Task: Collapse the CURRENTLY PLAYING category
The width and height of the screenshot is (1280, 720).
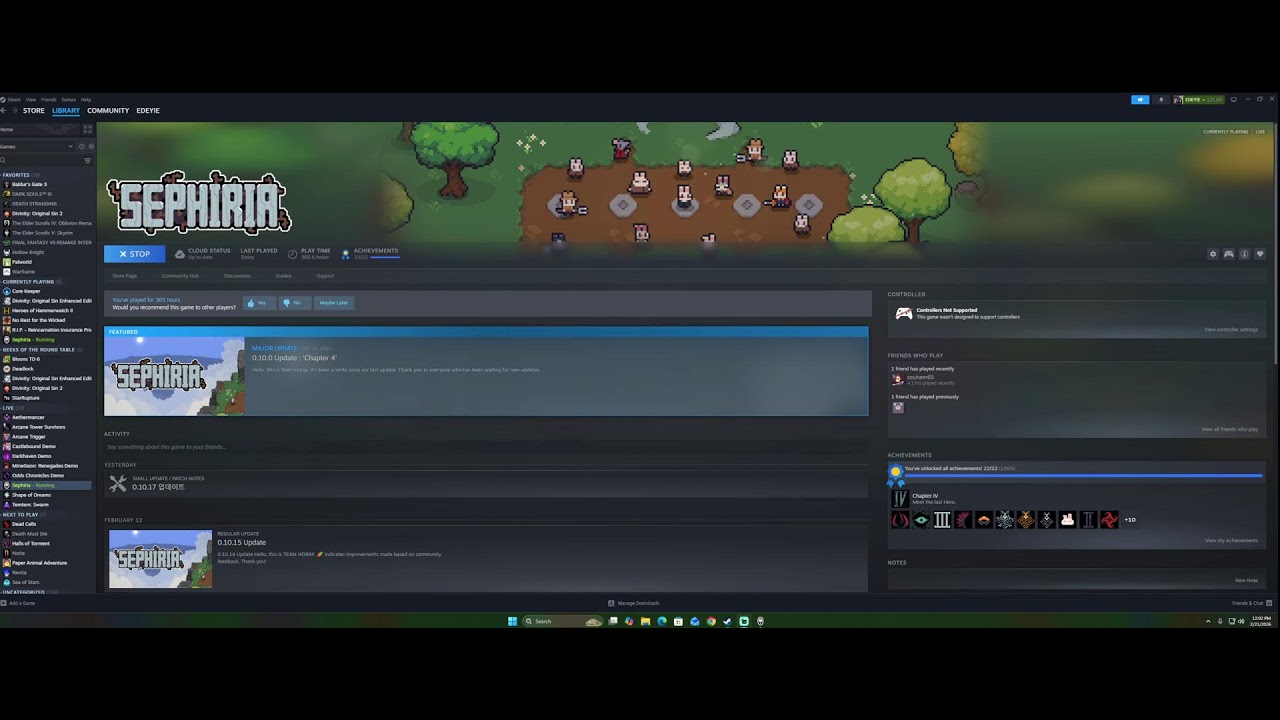Action: click(x=28, y=282)
